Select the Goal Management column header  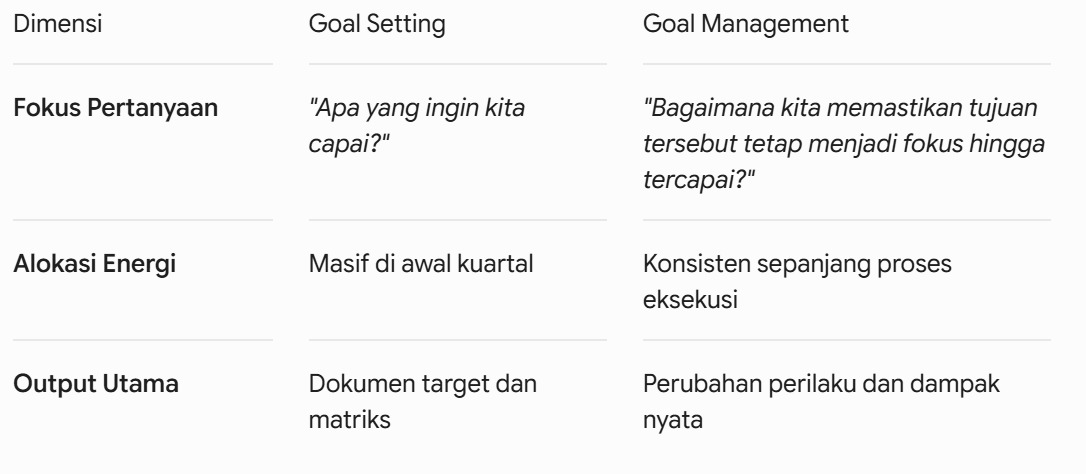coord(745,24)
